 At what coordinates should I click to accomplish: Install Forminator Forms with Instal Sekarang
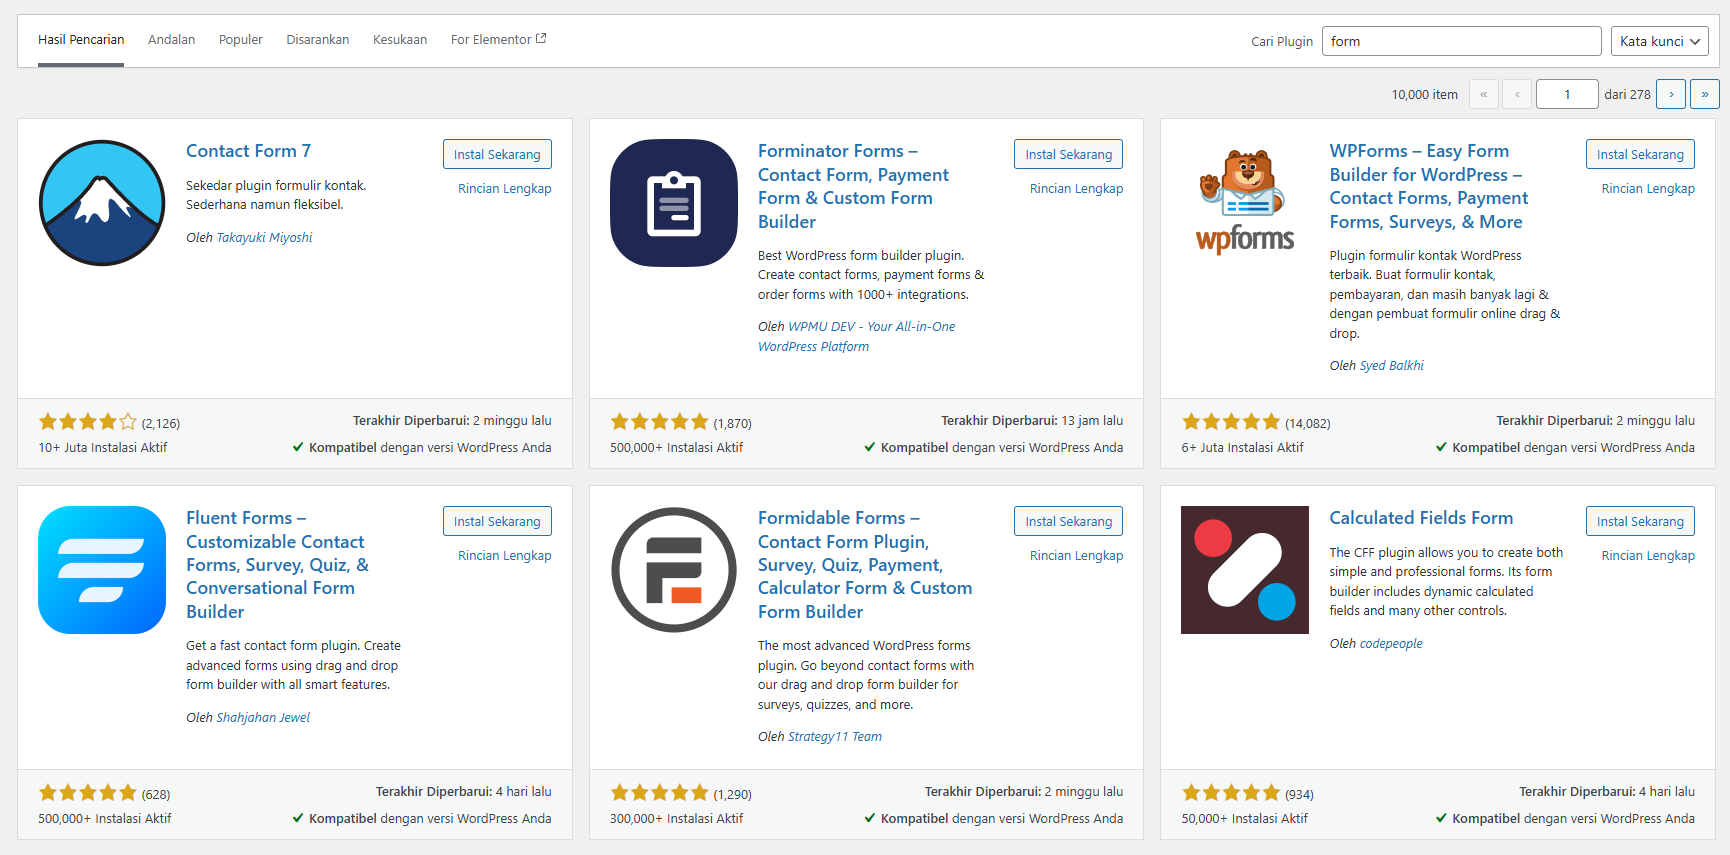coord(1069,154)
